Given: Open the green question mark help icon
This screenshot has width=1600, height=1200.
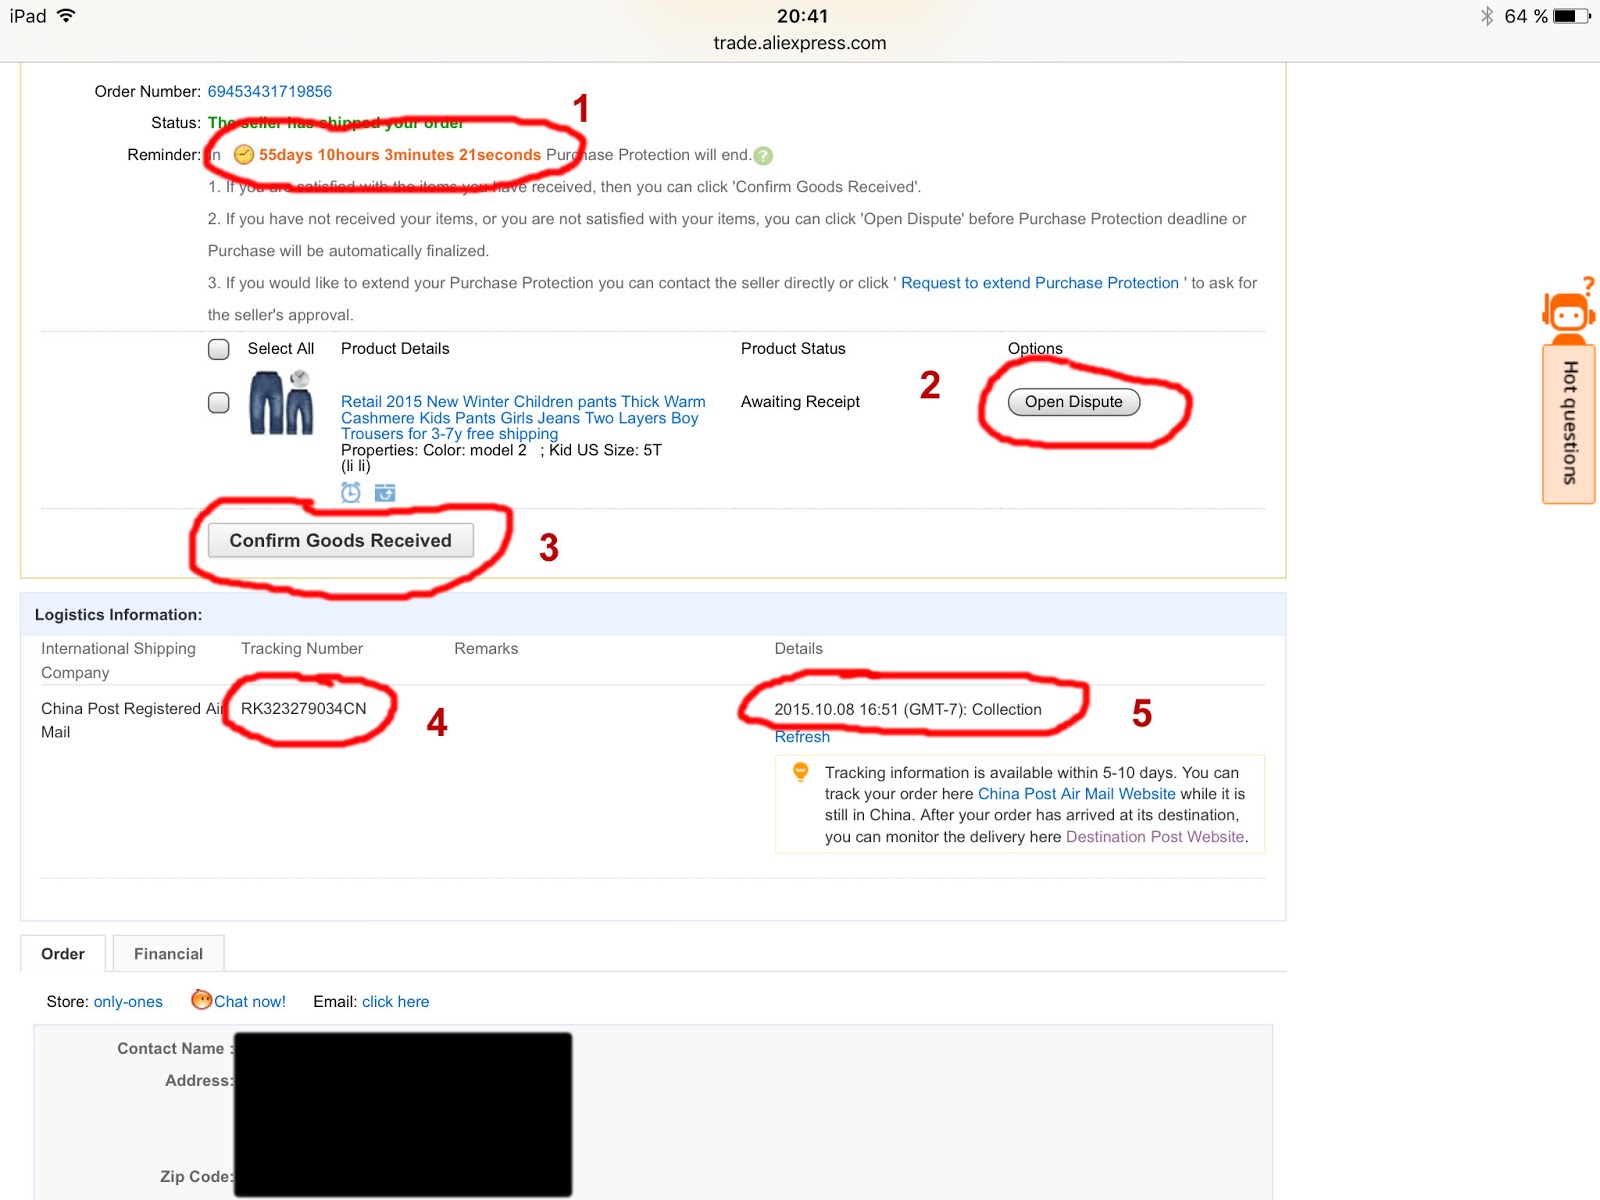Looking at the screenshot, I should click(764, 155).
